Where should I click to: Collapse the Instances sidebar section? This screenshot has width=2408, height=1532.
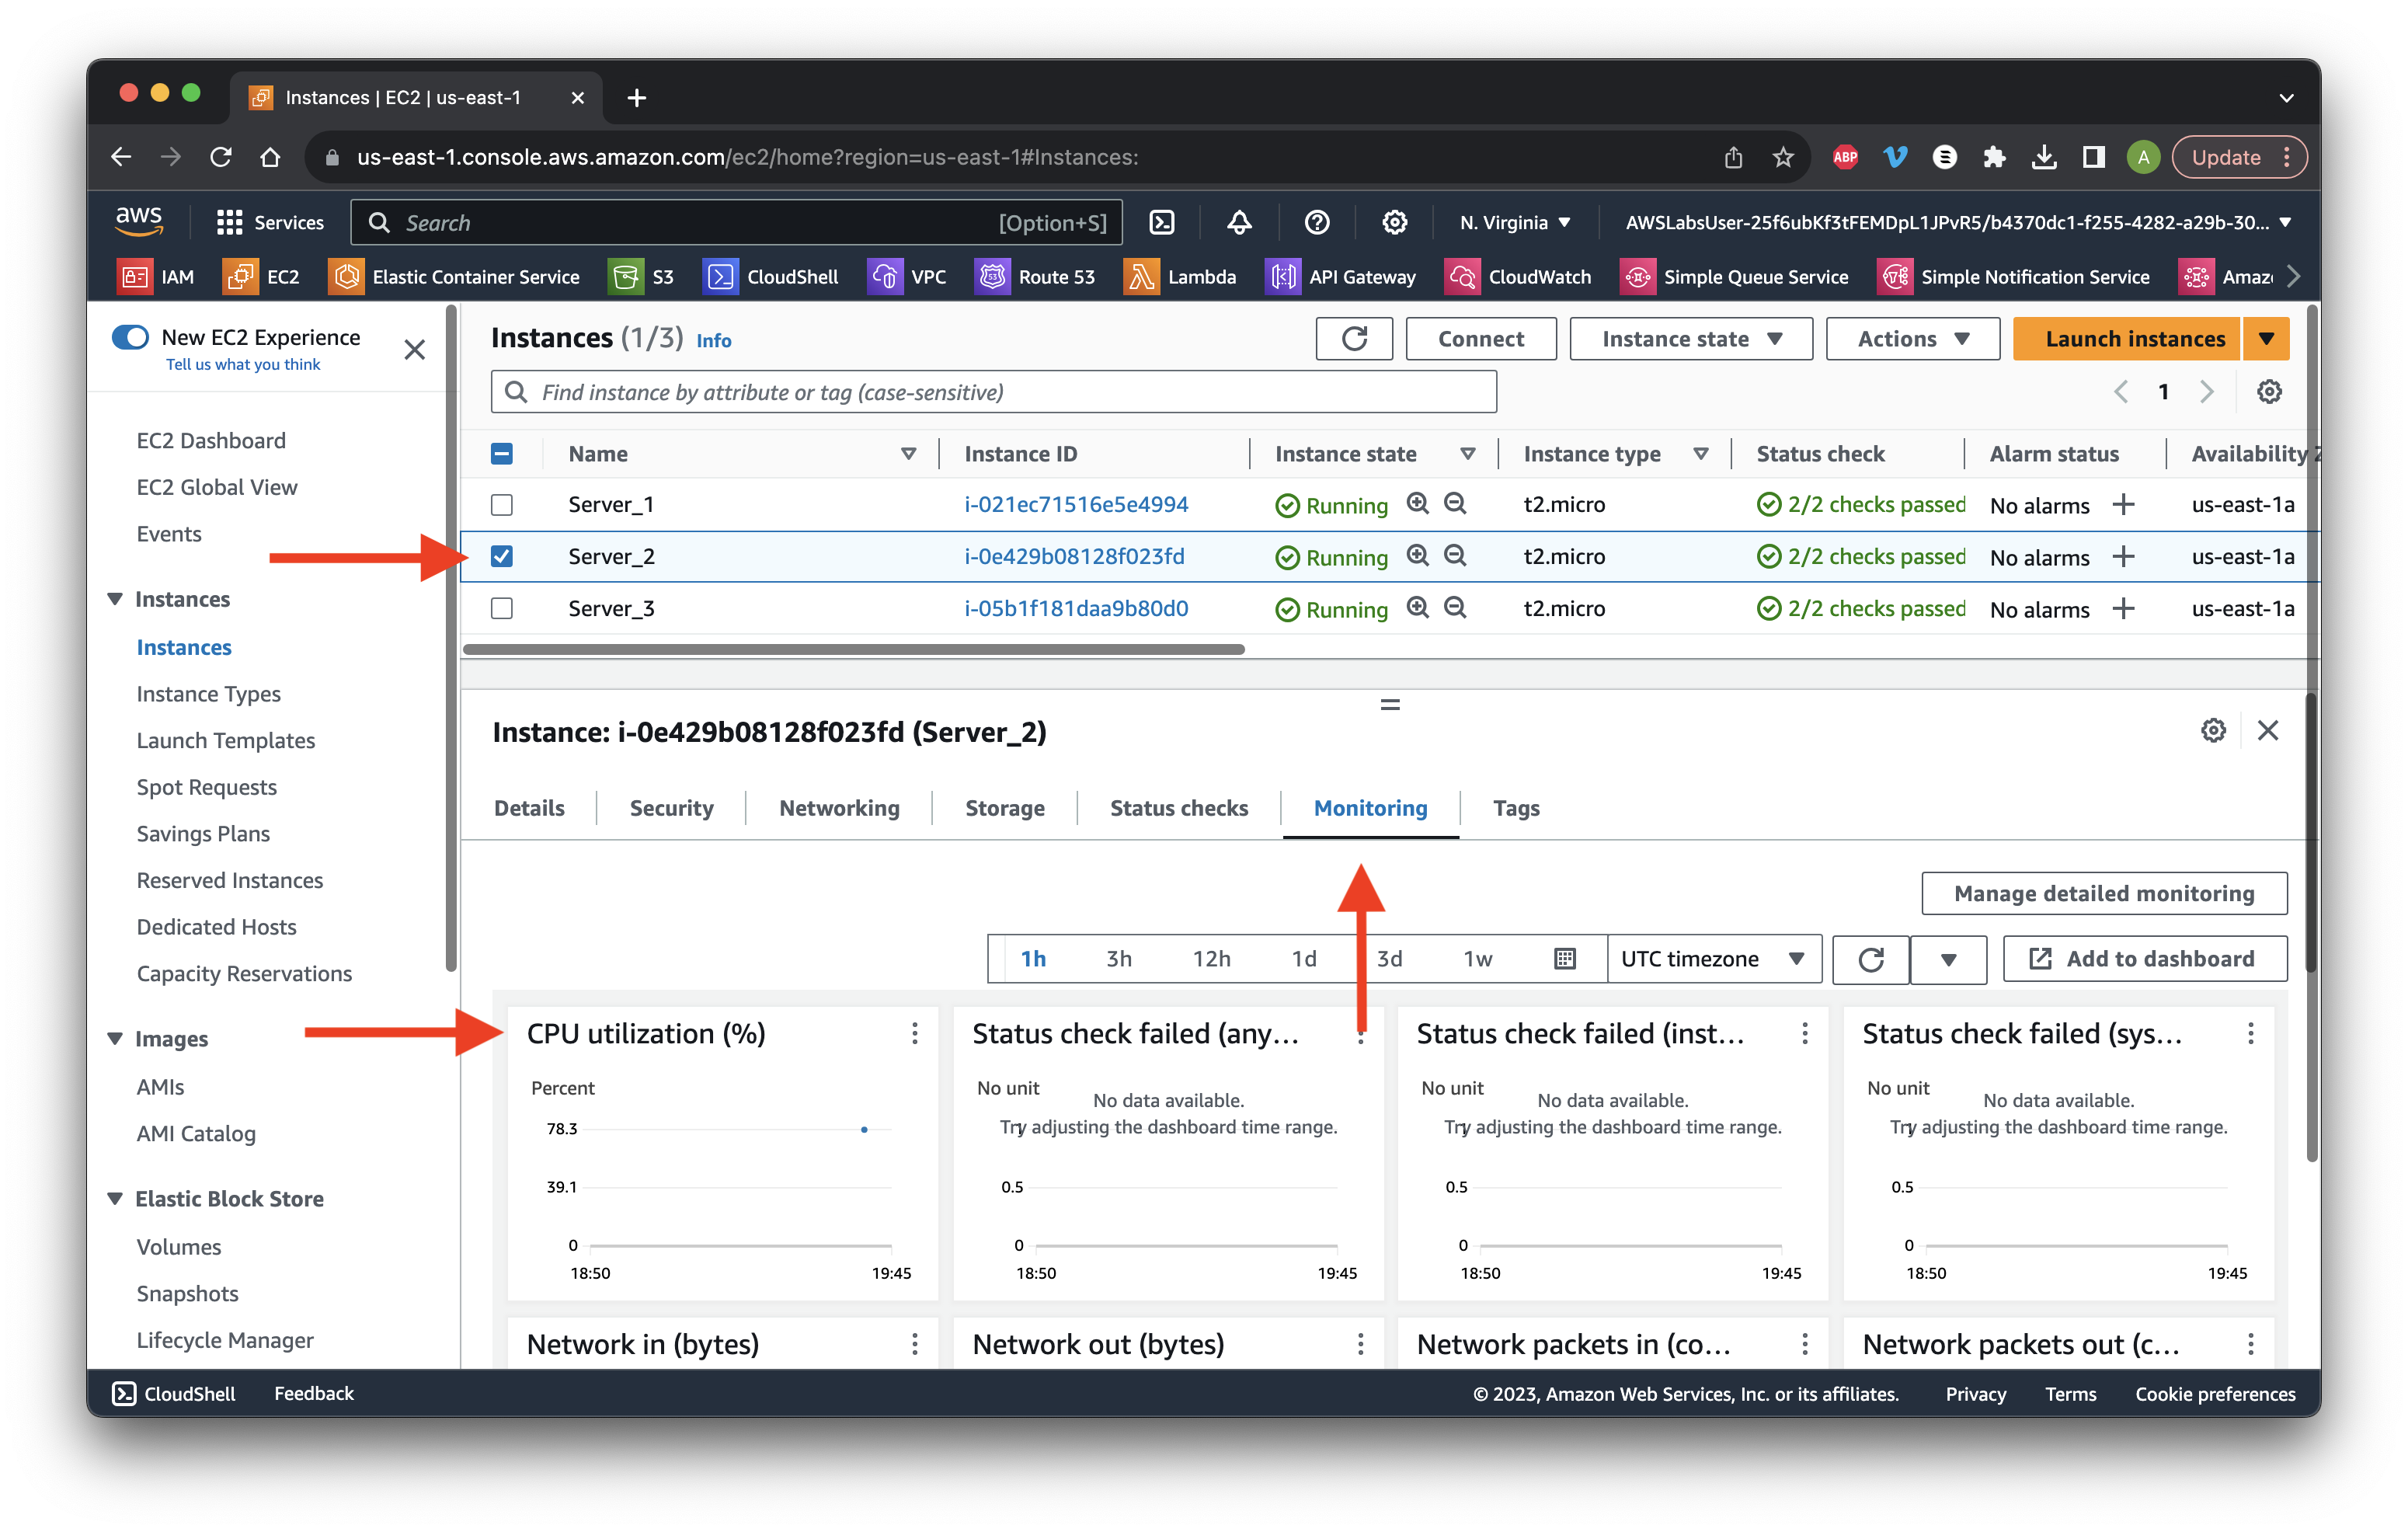click(115, 599)
